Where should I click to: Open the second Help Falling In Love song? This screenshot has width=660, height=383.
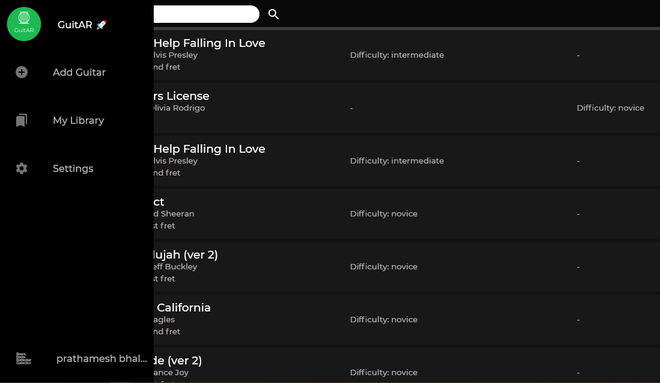pos(407,161)
